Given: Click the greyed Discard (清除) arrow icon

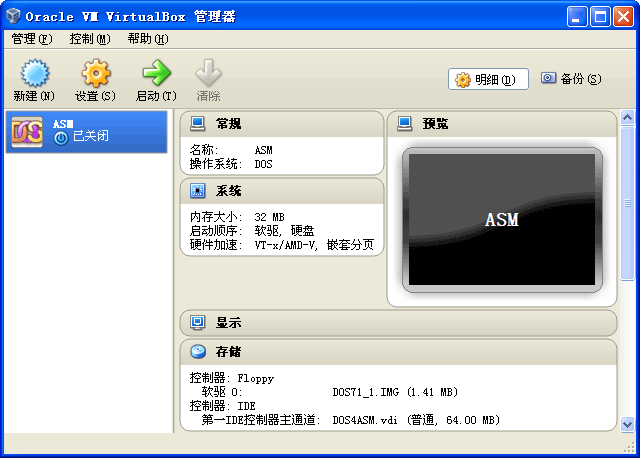Looking at the screenshot, I should (x=208, y=73).
